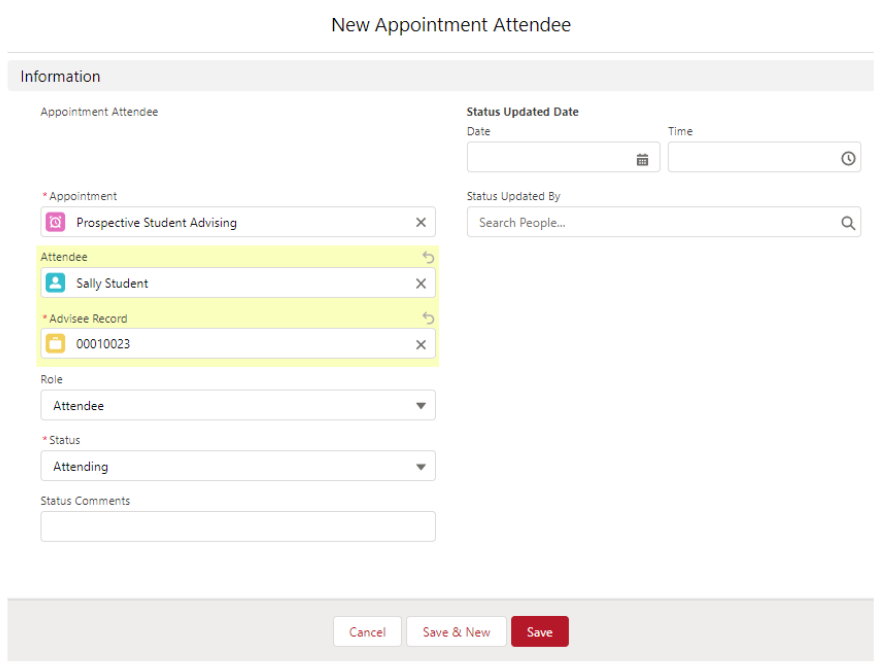The width and height of the screenshot is (876, 663).
Task: Click the red Save button
Action: coord(540,632)
